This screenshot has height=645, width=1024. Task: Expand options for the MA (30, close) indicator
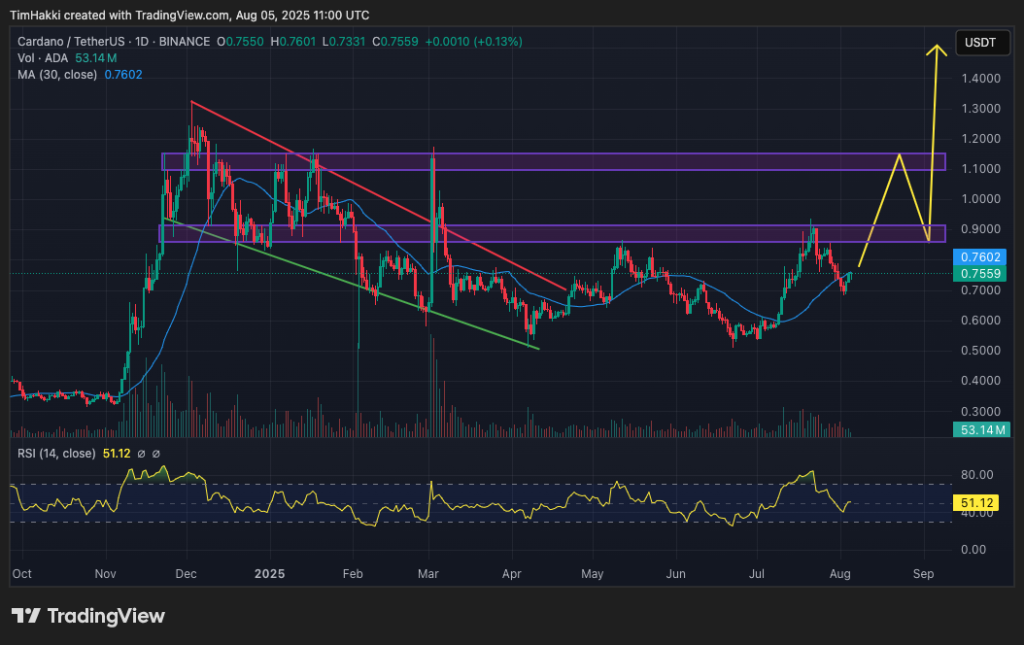[x=60, y=73]
